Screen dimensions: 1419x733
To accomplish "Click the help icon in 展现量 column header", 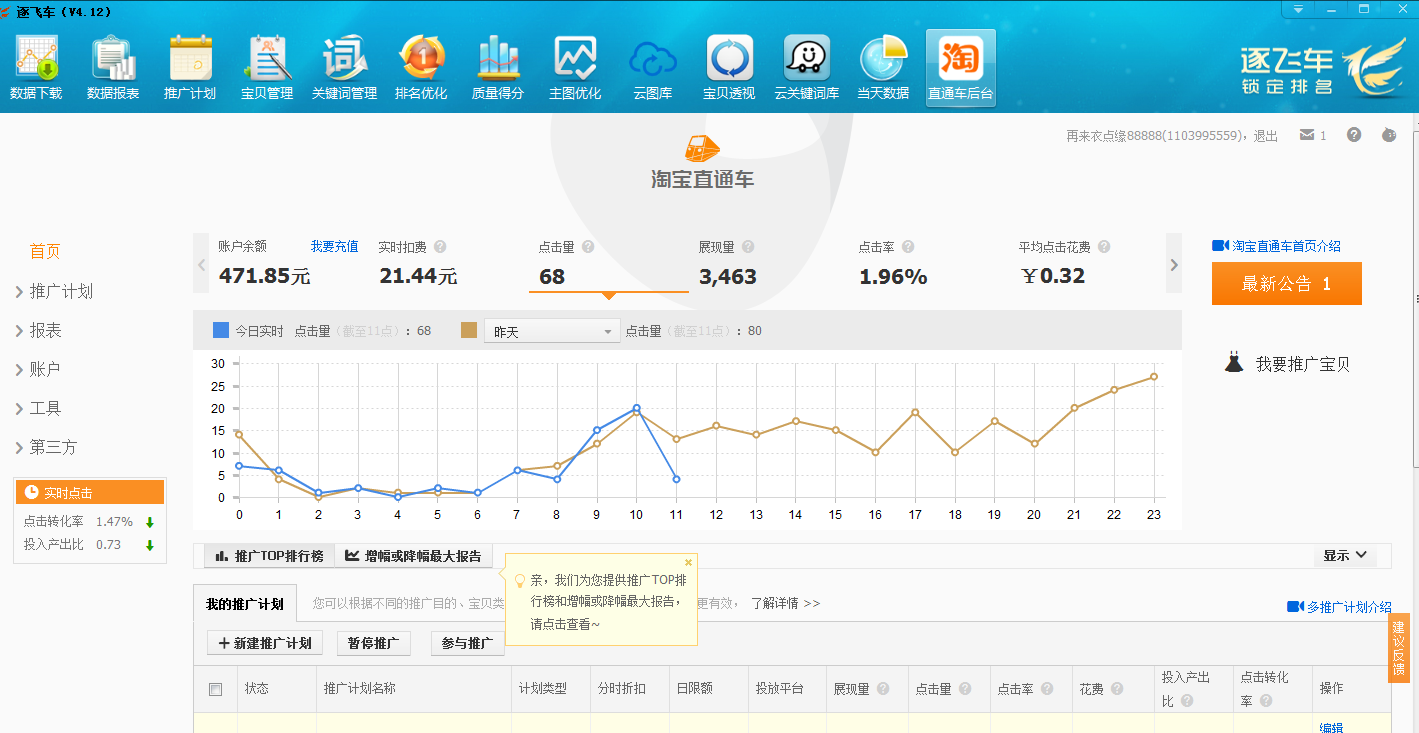I will 883,689.
